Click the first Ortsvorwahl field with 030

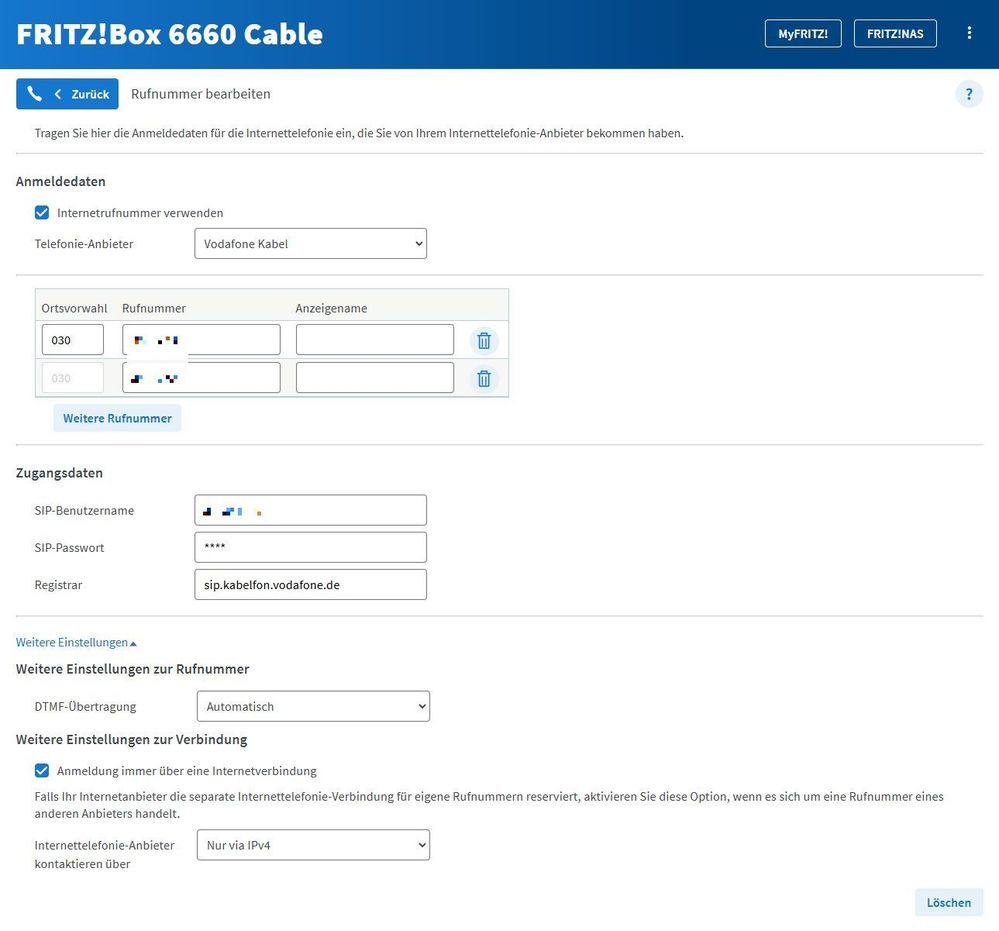pyautogui.click(x=73, y=340)
